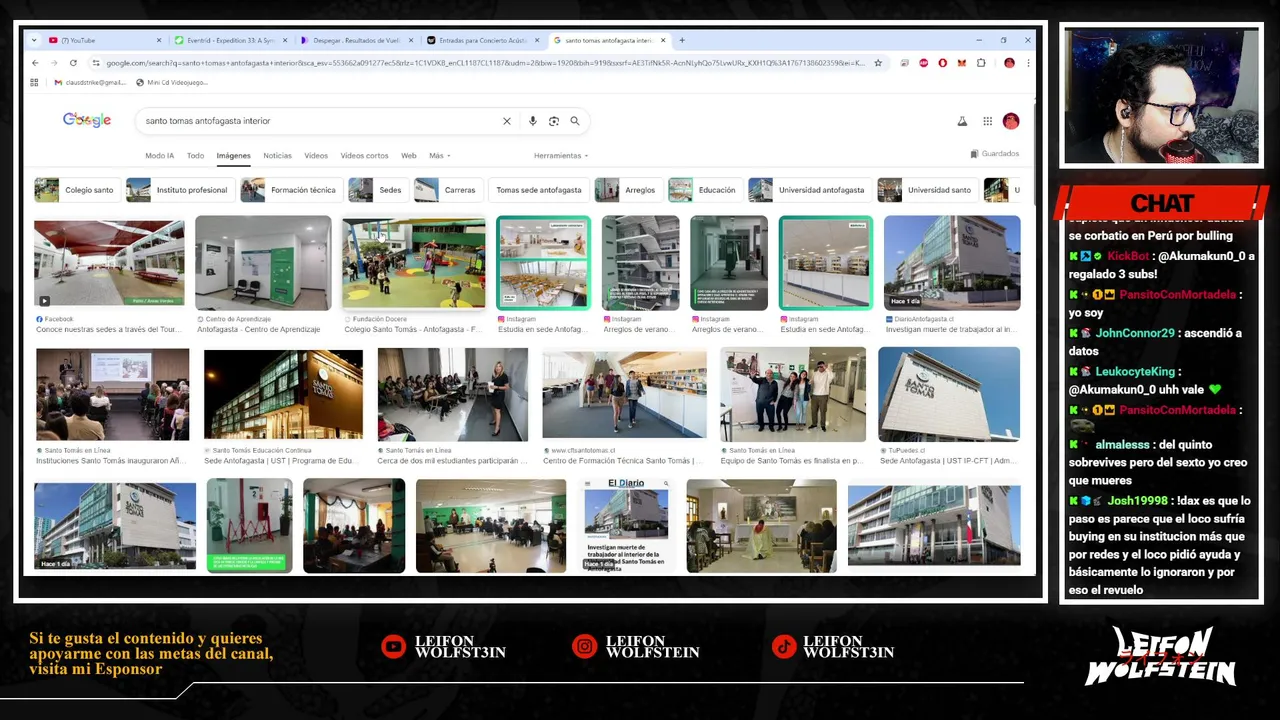Click the TikTok icon in the overlay
The image size is (1280, 720).
click(784, 647)
